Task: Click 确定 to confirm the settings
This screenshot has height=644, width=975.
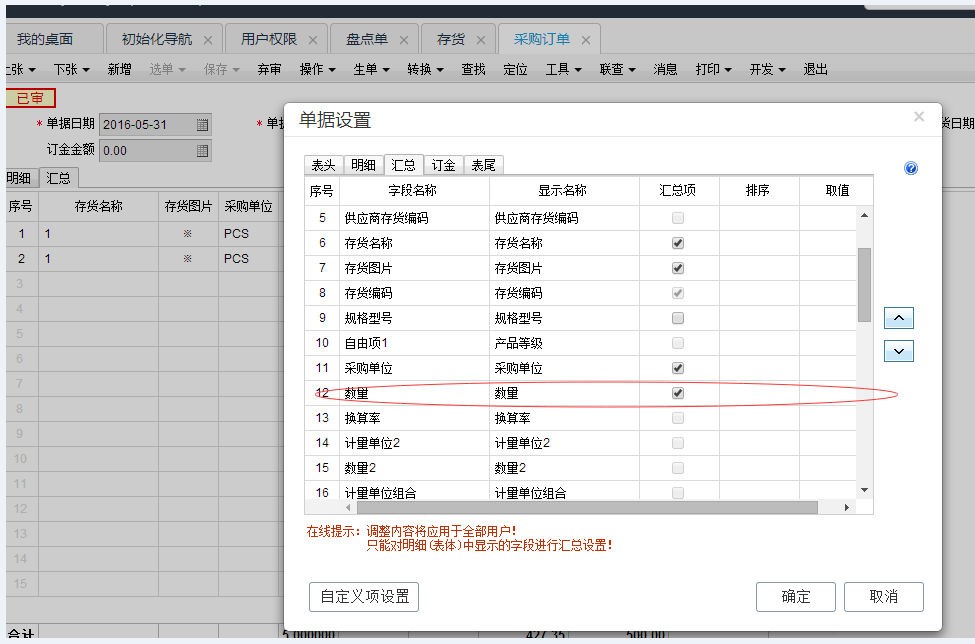Action: (795, 596)
